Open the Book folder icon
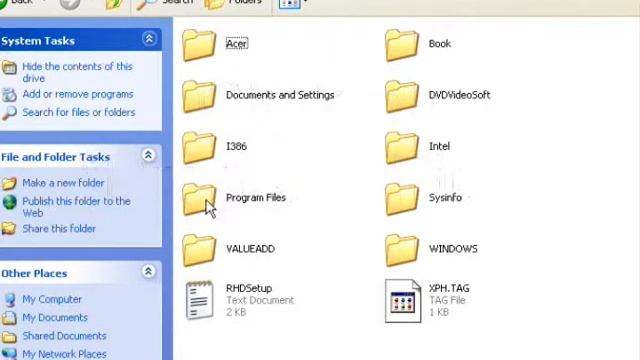 tap(402, 45)
